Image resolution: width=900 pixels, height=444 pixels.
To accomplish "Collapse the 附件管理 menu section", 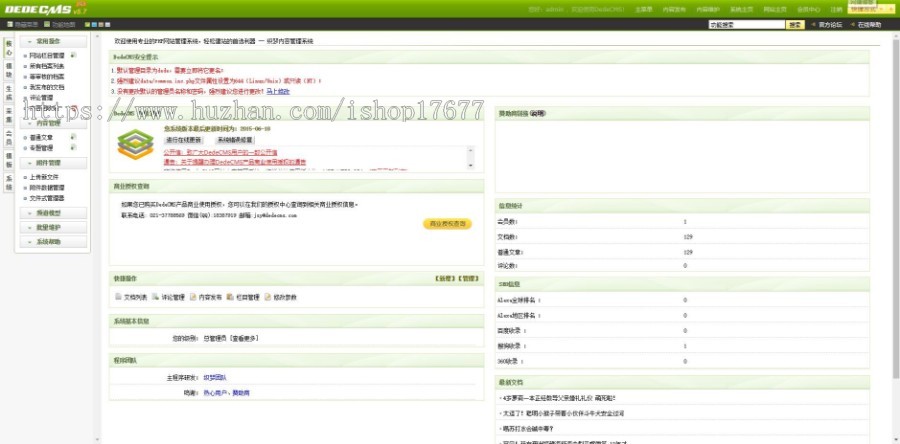I will tap(53, 163).
